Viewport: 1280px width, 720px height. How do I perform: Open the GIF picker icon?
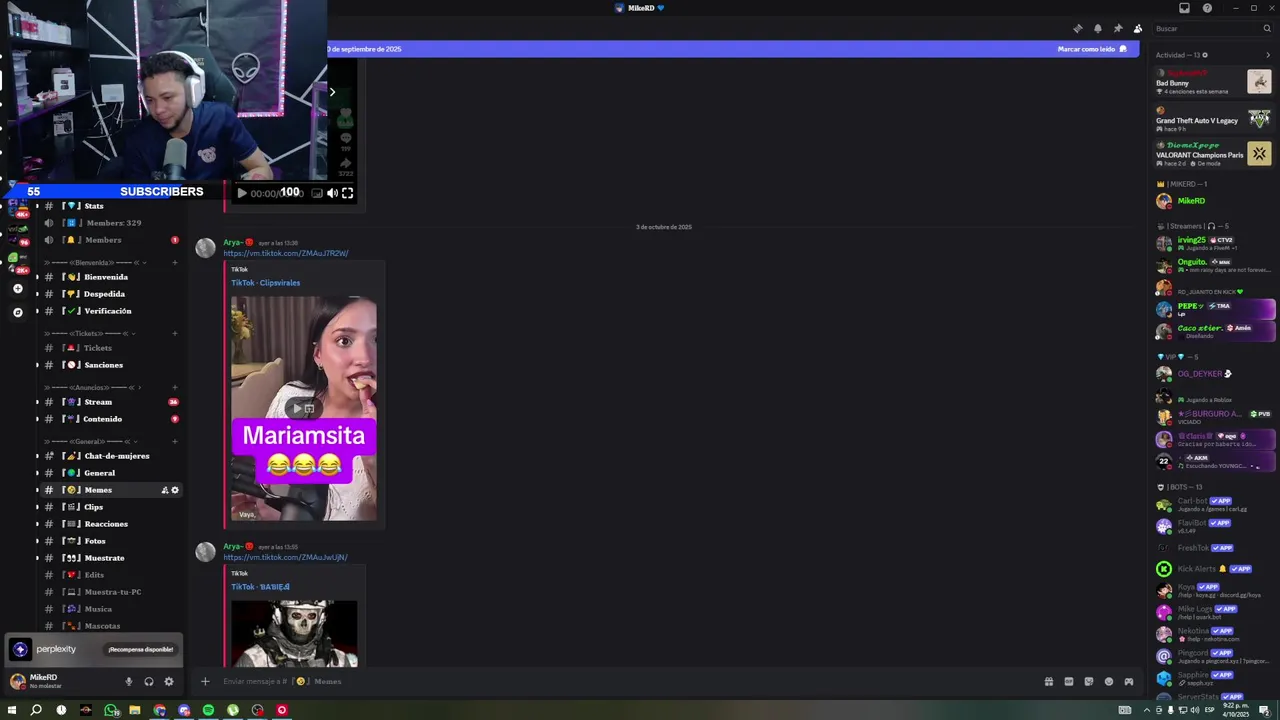(1068, 682)
